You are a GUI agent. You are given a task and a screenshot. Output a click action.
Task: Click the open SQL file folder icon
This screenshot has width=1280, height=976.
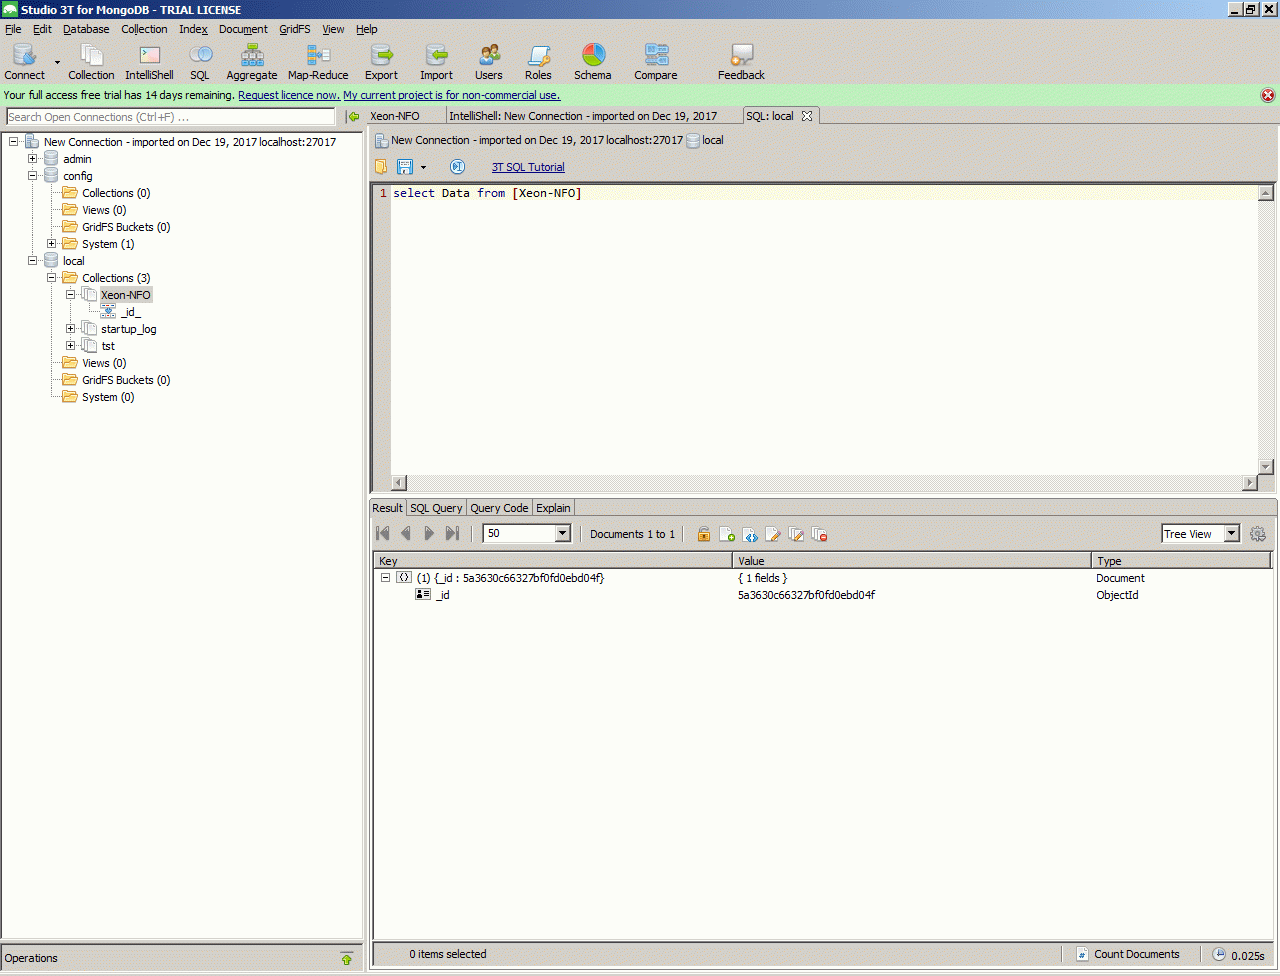pyautogui.click(x=381, y=167)
